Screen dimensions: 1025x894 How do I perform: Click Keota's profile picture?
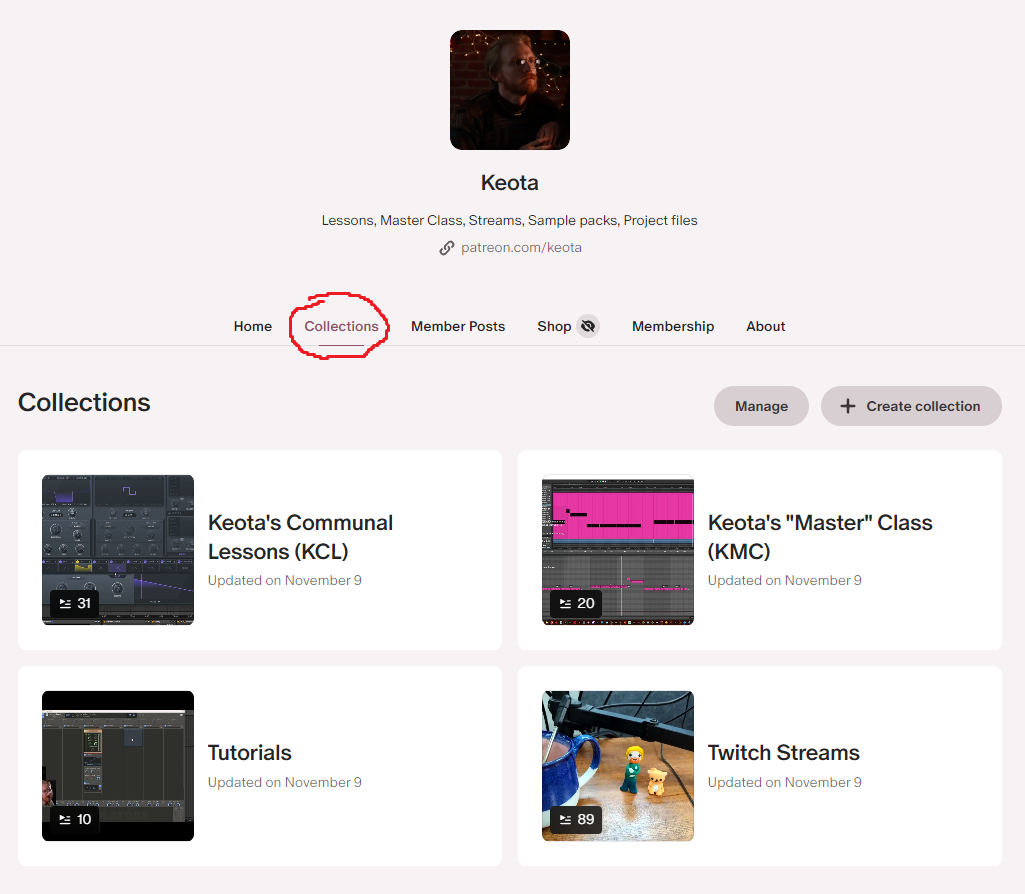click(x=509, y=90)
